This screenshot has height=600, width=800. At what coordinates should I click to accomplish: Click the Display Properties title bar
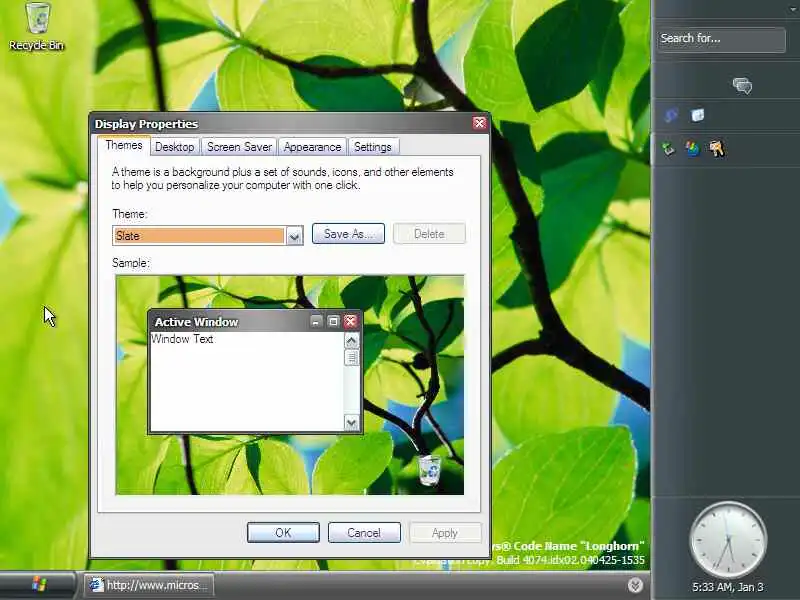click(x=290, y=123)
